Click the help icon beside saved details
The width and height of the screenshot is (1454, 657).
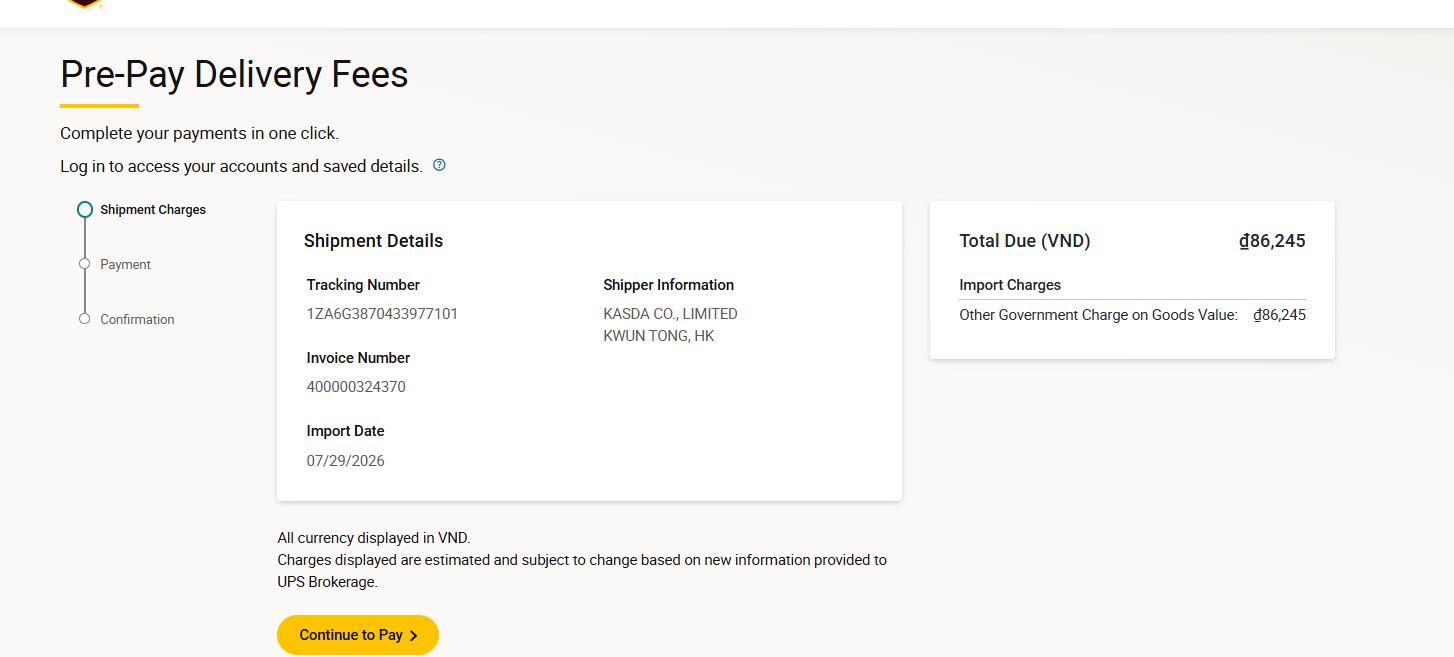[439, 165]
